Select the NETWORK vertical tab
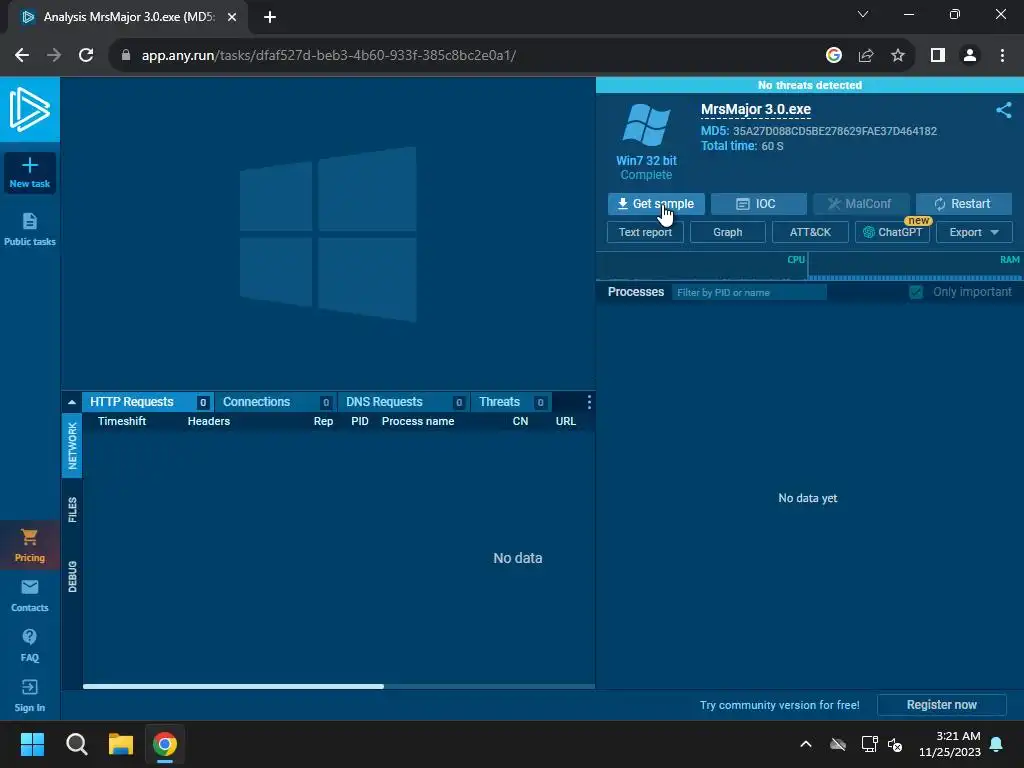The image size is (1024, 768). pyautogui.click(x=72, y=445)
